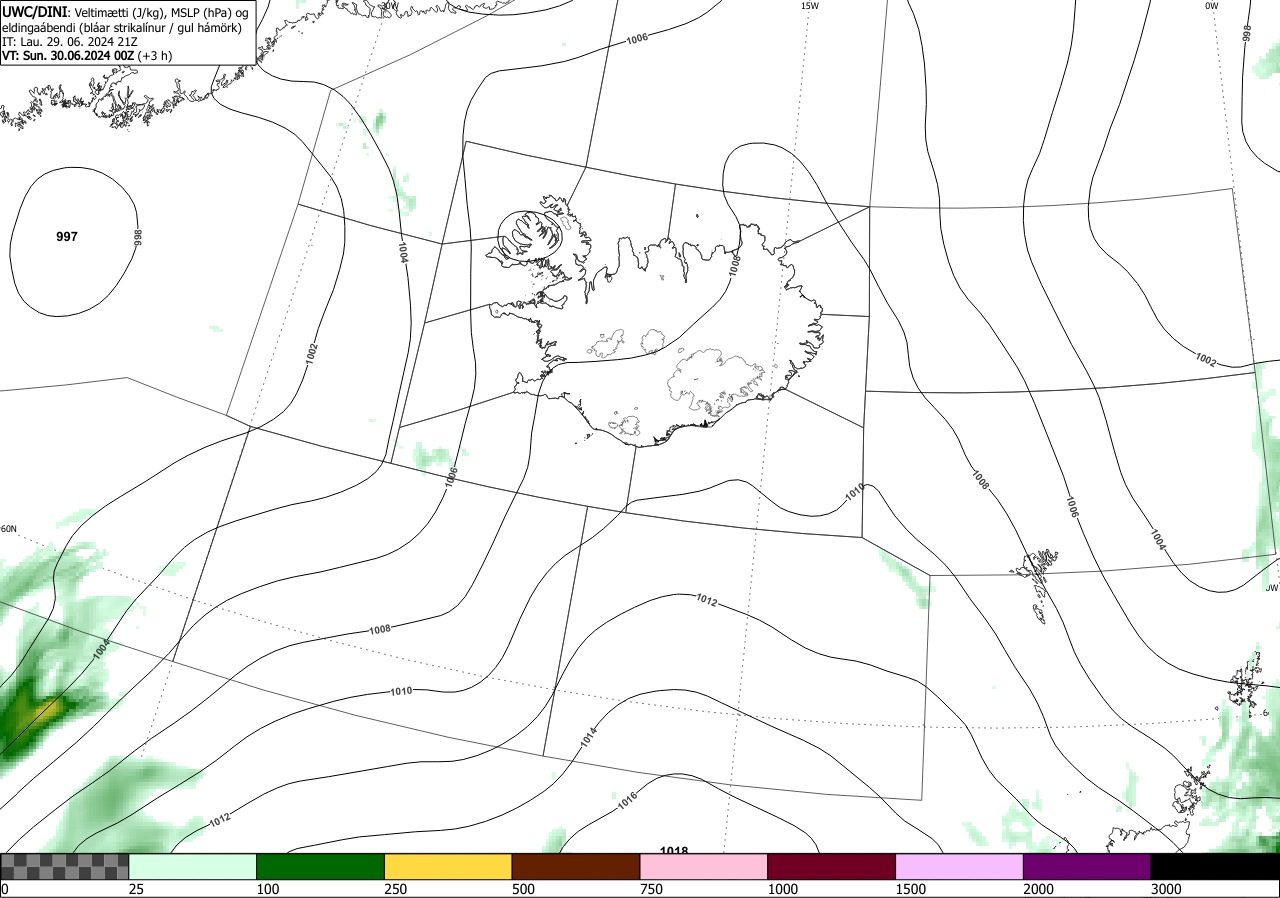1280x898 pixels.
Task: Click the '1018' high pressure label
Action: (674, 851)
